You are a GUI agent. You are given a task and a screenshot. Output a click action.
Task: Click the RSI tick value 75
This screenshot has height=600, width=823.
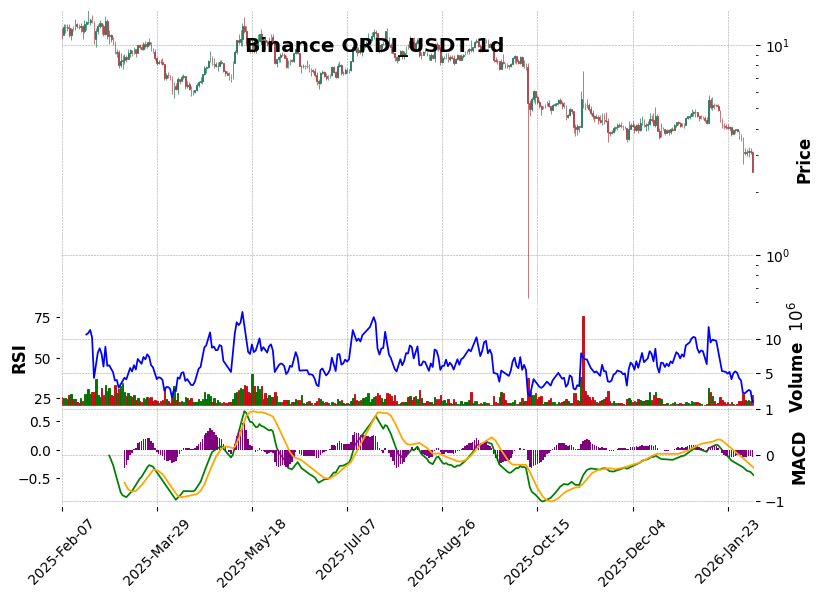[43, 319]
